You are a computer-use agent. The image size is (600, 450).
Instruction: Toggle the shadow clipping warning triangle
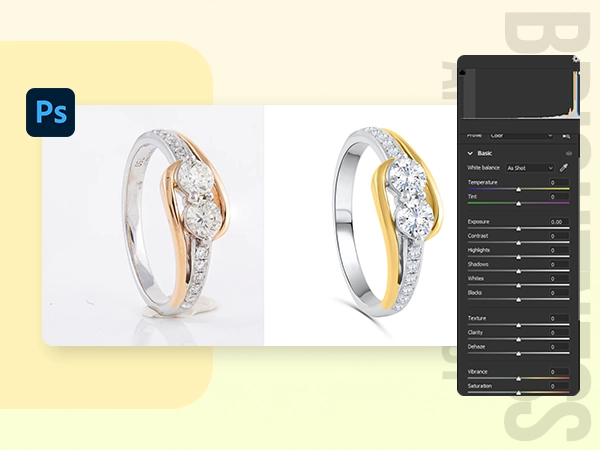463,72
